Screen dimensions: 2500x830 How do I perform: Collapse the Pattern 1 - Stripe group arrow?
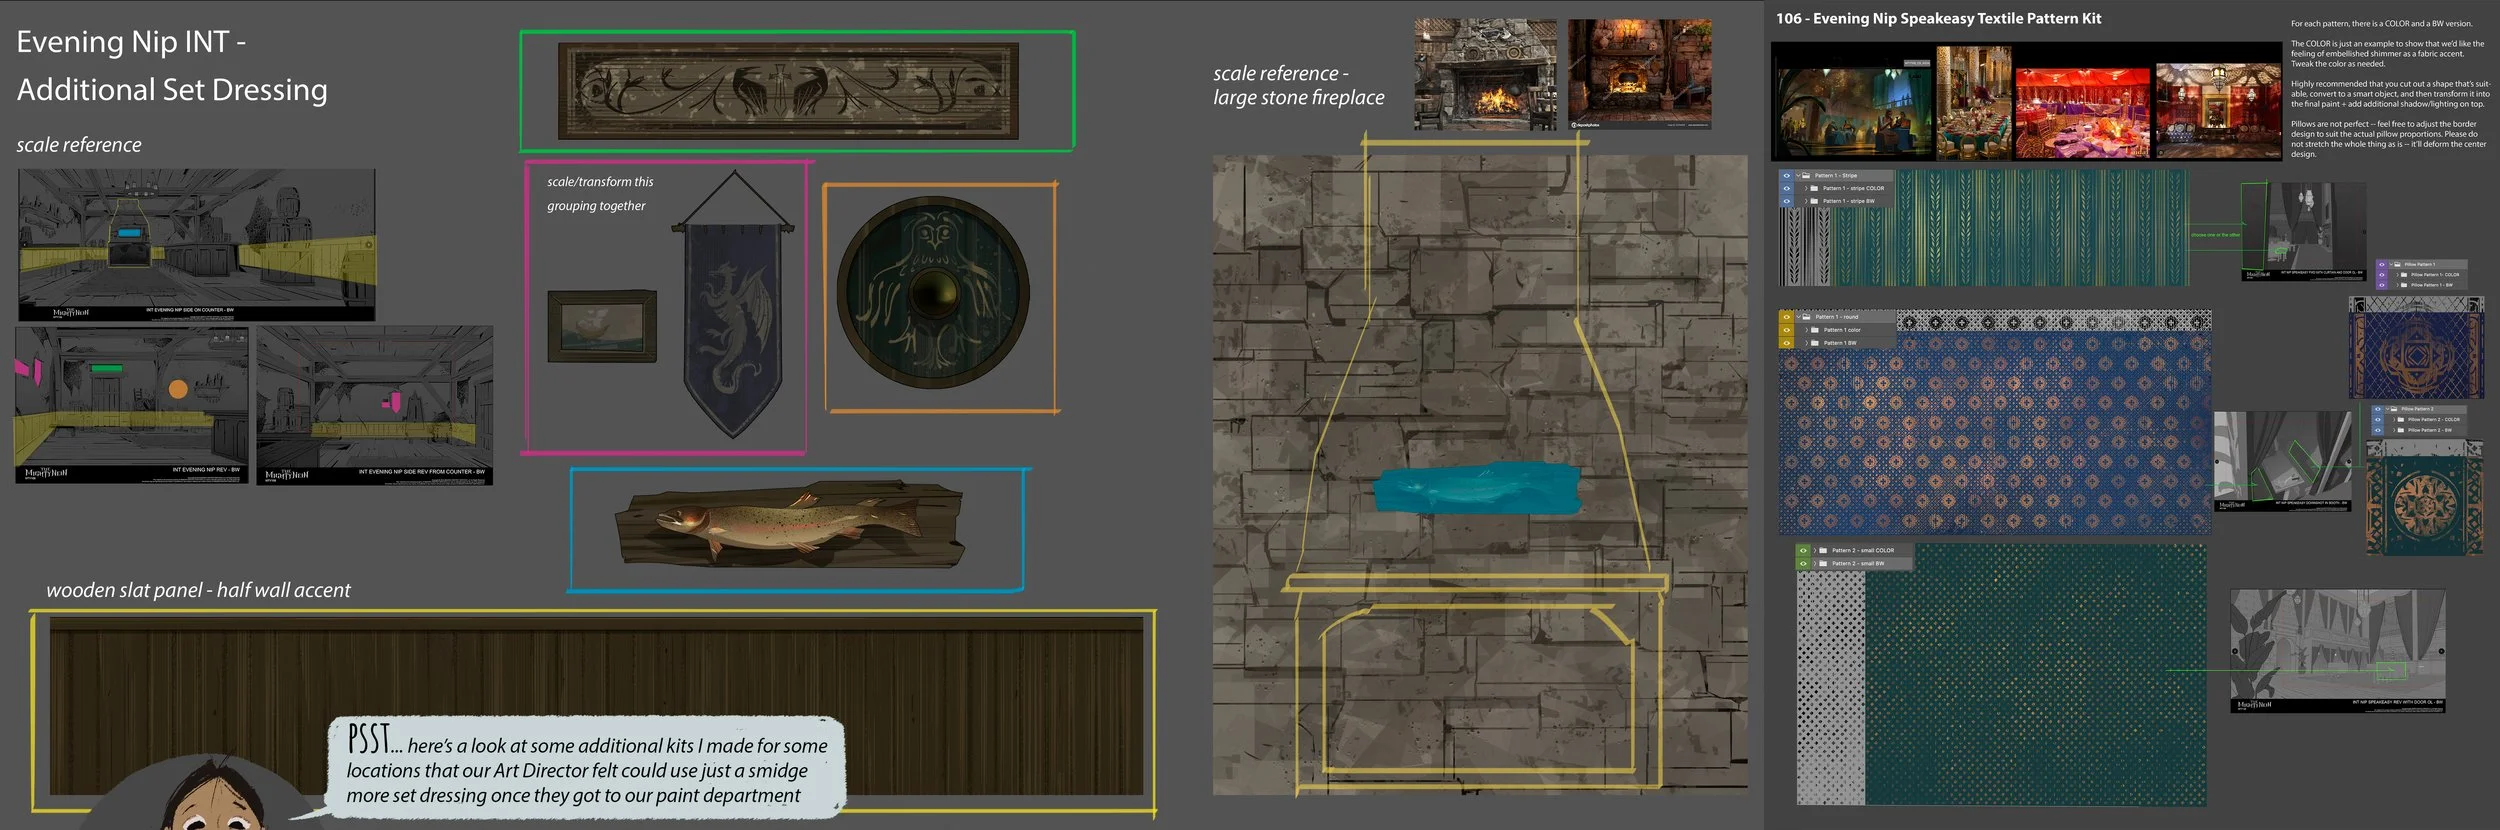(1798, 176)
